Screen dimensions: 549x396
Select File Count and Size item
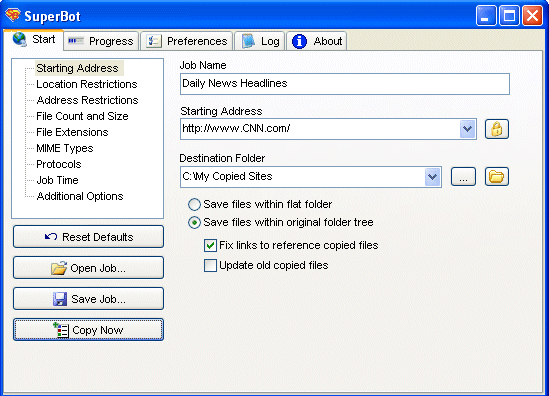point(82,116)
